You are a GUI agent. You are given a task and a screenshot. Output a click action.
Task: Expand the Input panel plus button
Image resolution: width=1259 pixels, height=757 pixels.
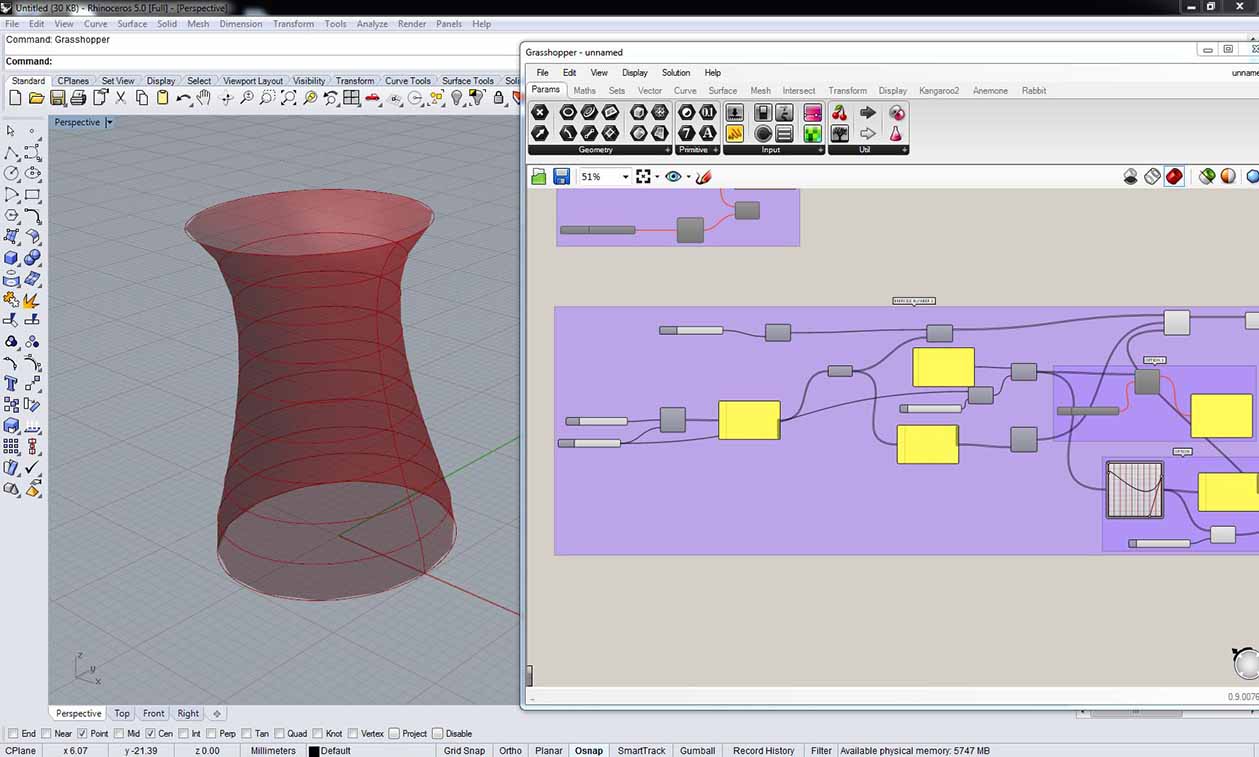[x=820, y=150]
